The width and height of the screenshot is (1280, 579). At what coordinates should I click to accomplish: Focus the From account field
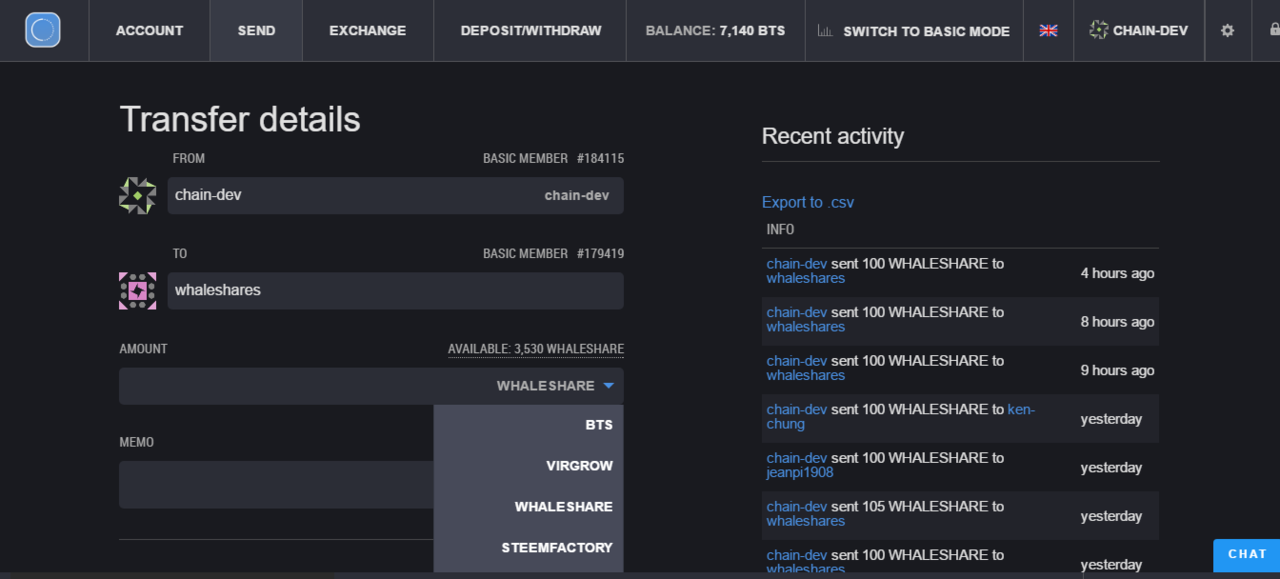point(396,195)
